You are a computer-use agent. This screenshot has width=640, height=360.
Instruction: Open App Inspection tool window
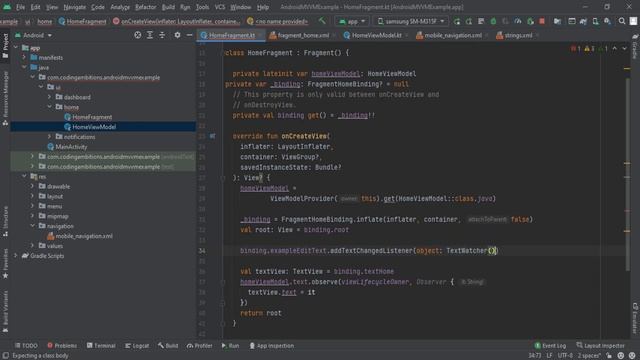[x=271, y=346]
